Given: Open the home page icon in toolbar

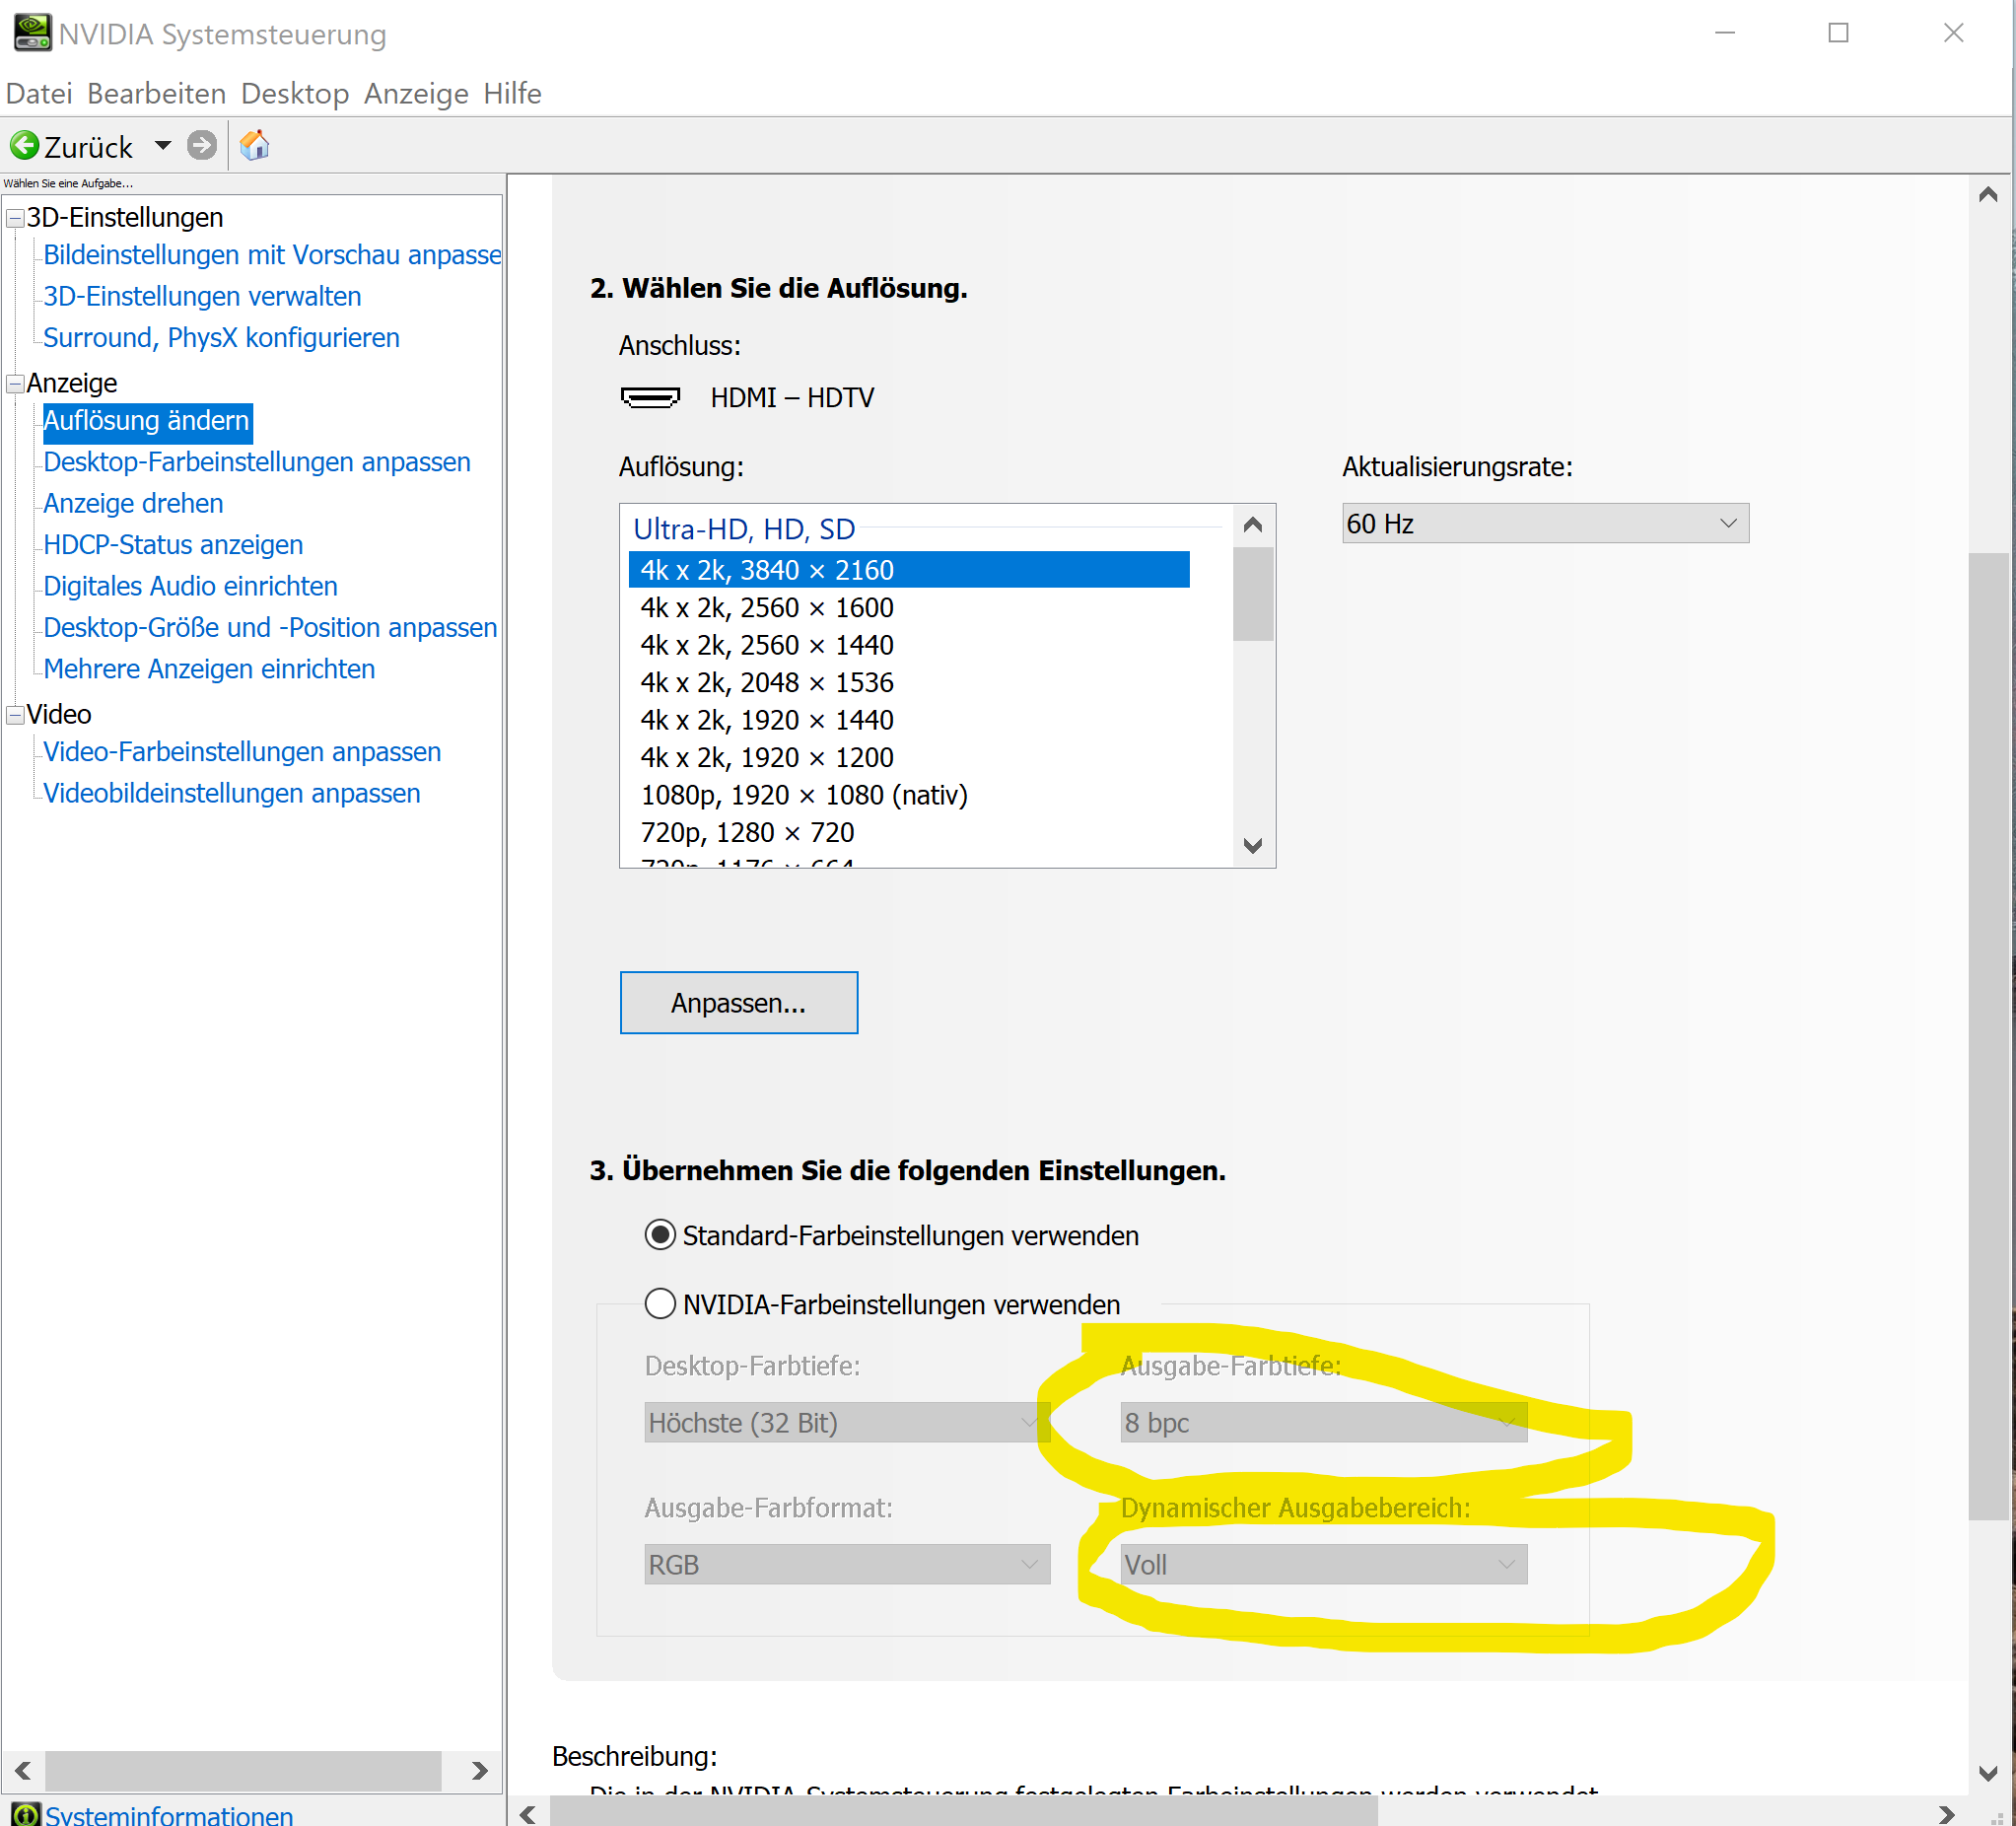Looking at the screenshot, I should [x=255, y=146].
